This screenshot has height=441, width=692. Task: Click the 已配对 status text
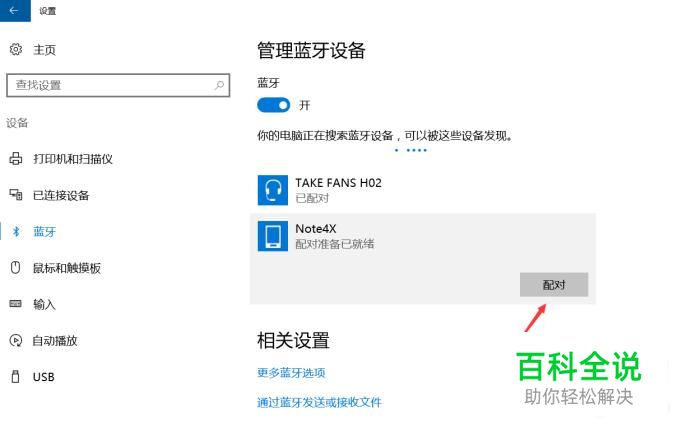312,198
